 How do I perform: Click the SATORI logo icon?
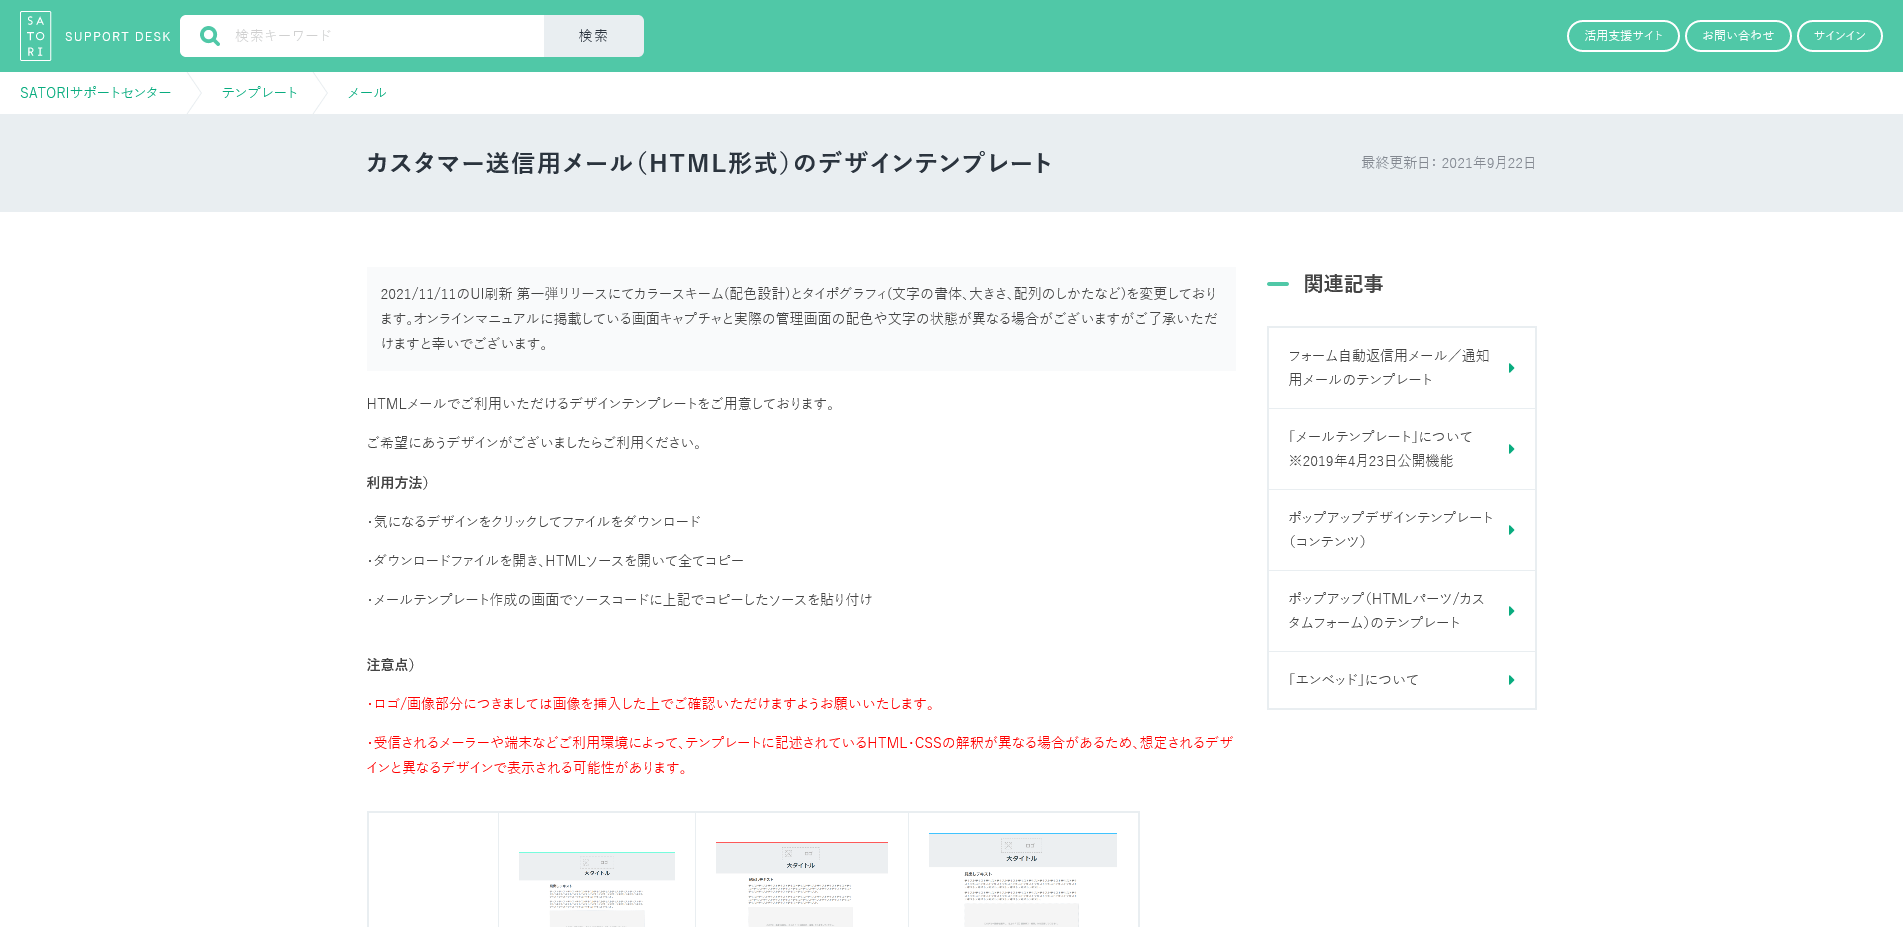(35, 36)
